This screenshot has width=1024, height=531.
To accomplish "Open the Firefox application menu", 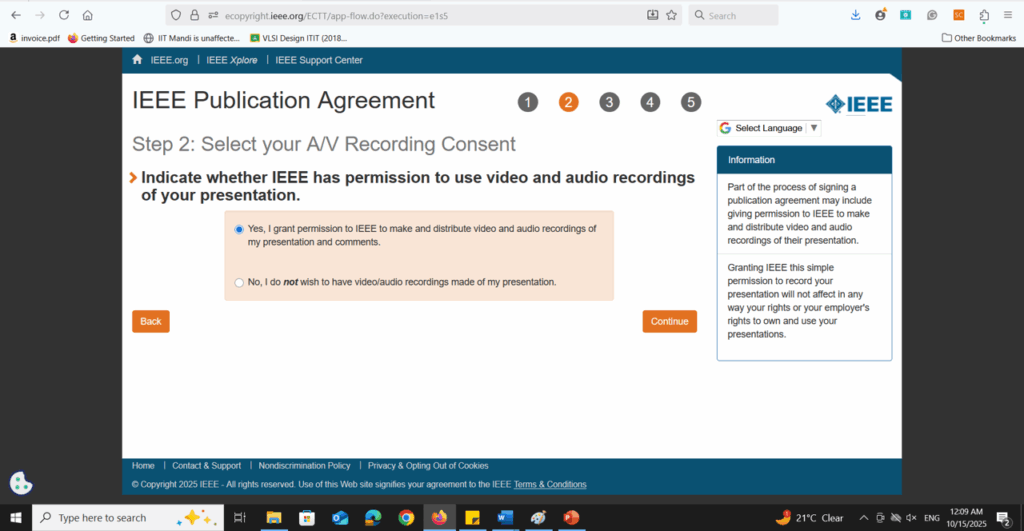I will click(1008, 15).
